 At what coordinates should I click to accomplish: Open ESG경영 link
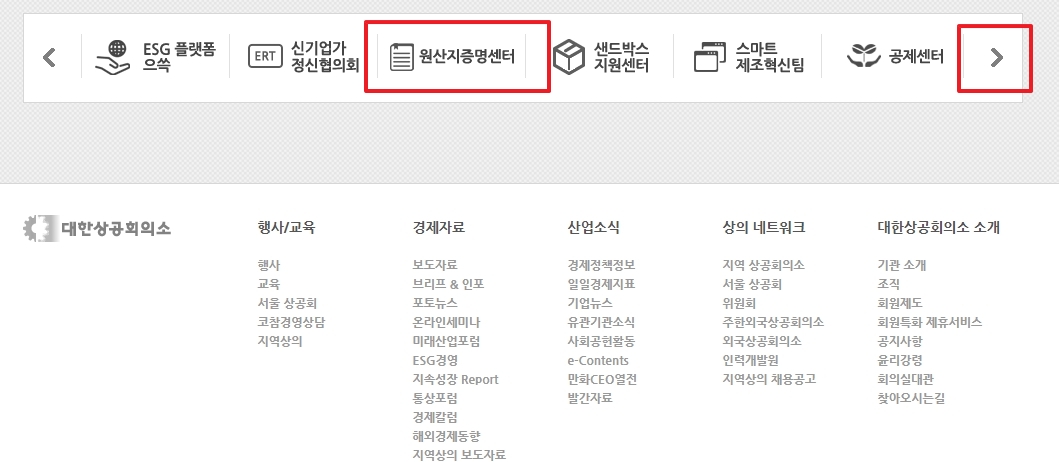(435, 360)
